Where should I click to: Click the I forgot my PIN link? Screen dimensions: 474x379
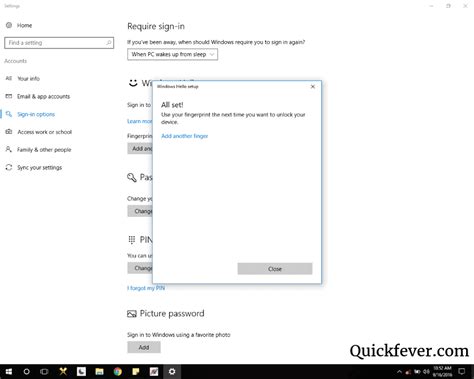tap(146, 288)
